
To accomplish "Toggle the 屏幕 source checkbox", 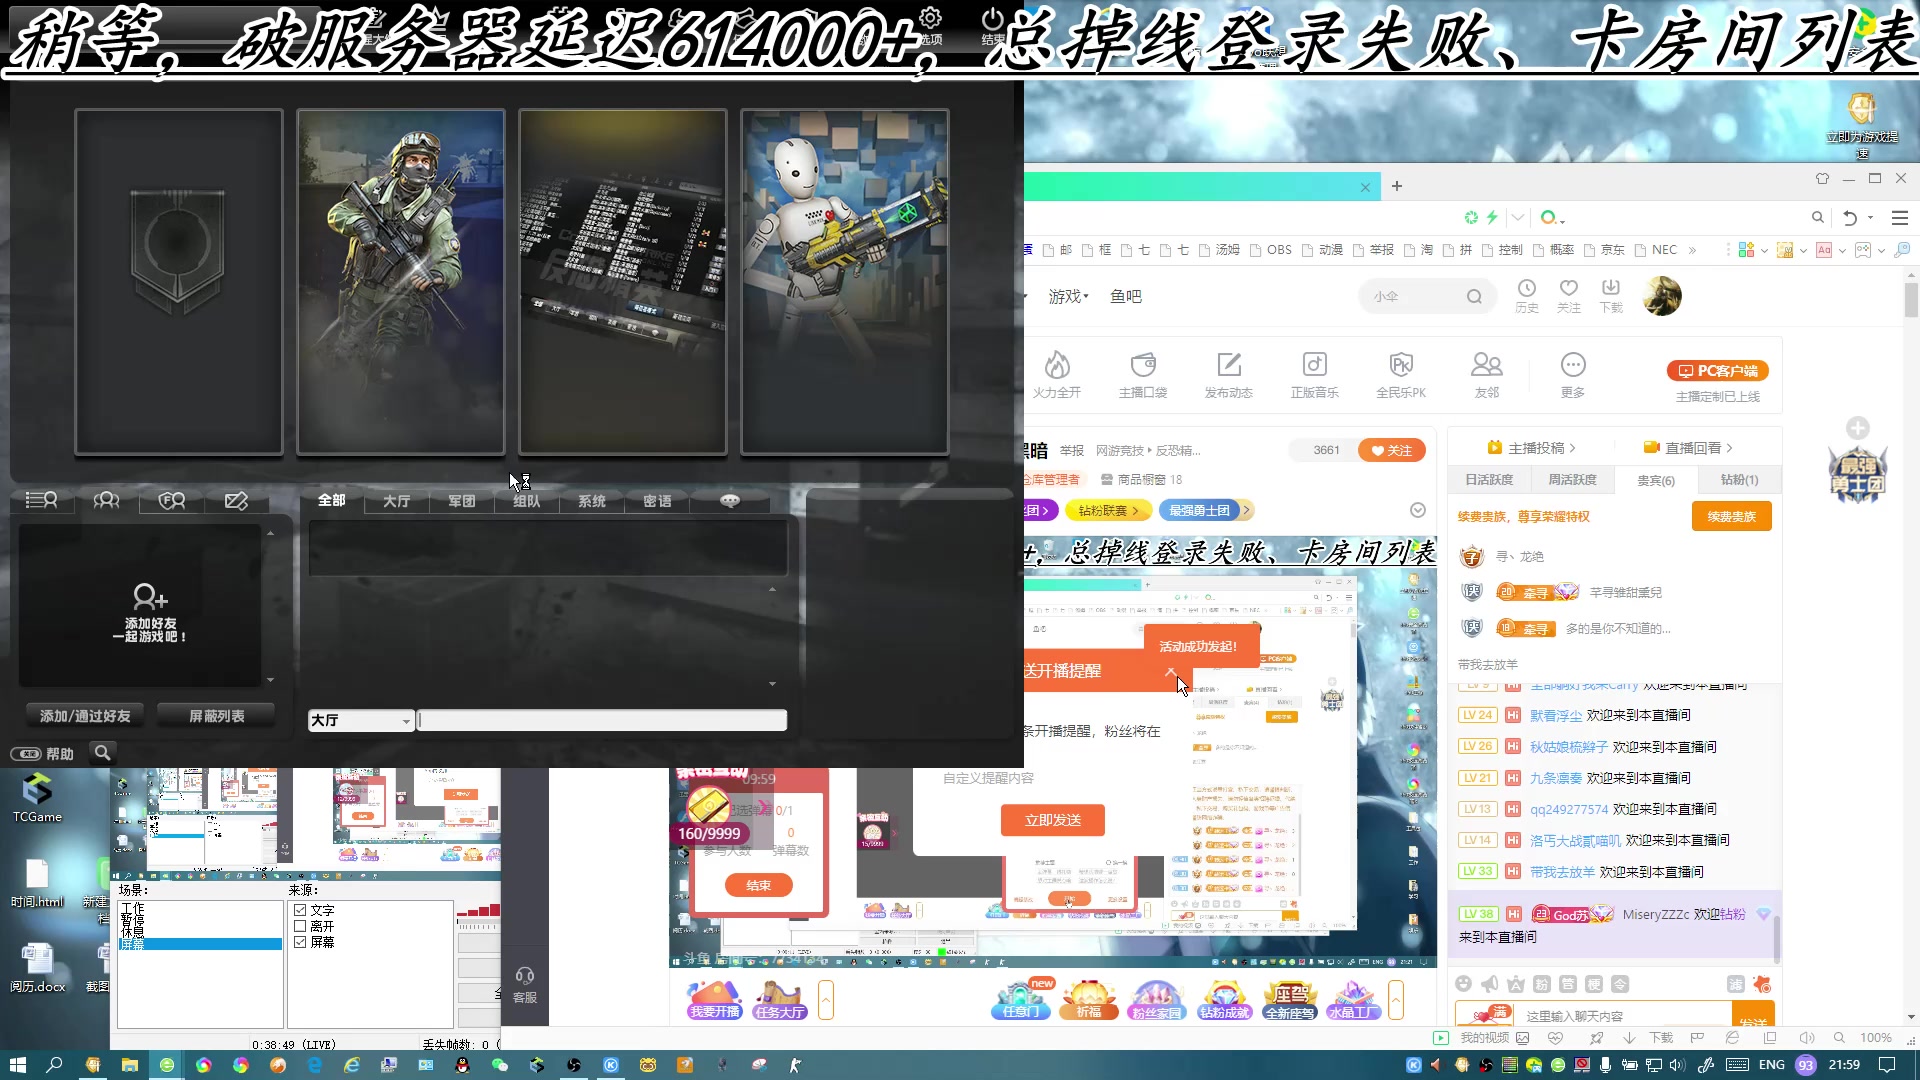I will coord(300,942).
